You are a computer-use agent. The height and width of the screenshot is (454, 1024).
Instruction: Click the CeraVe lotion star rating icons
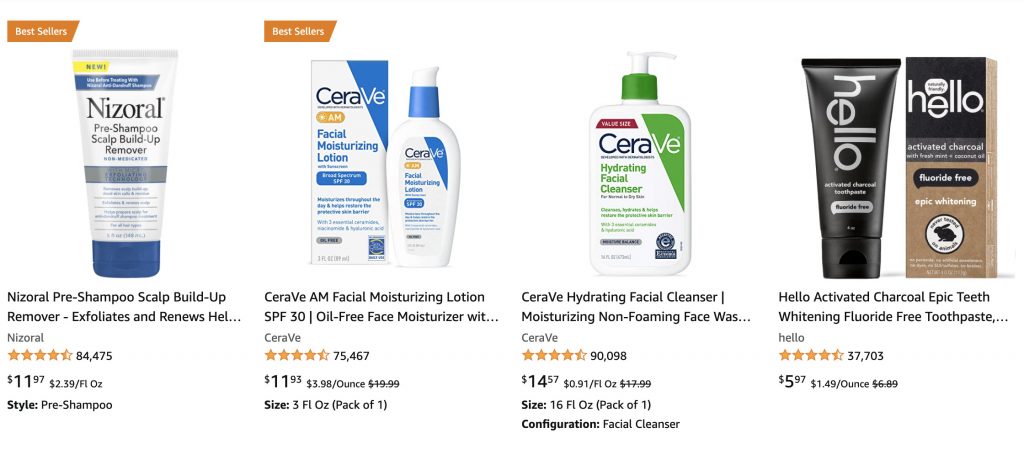coord(297,355)
